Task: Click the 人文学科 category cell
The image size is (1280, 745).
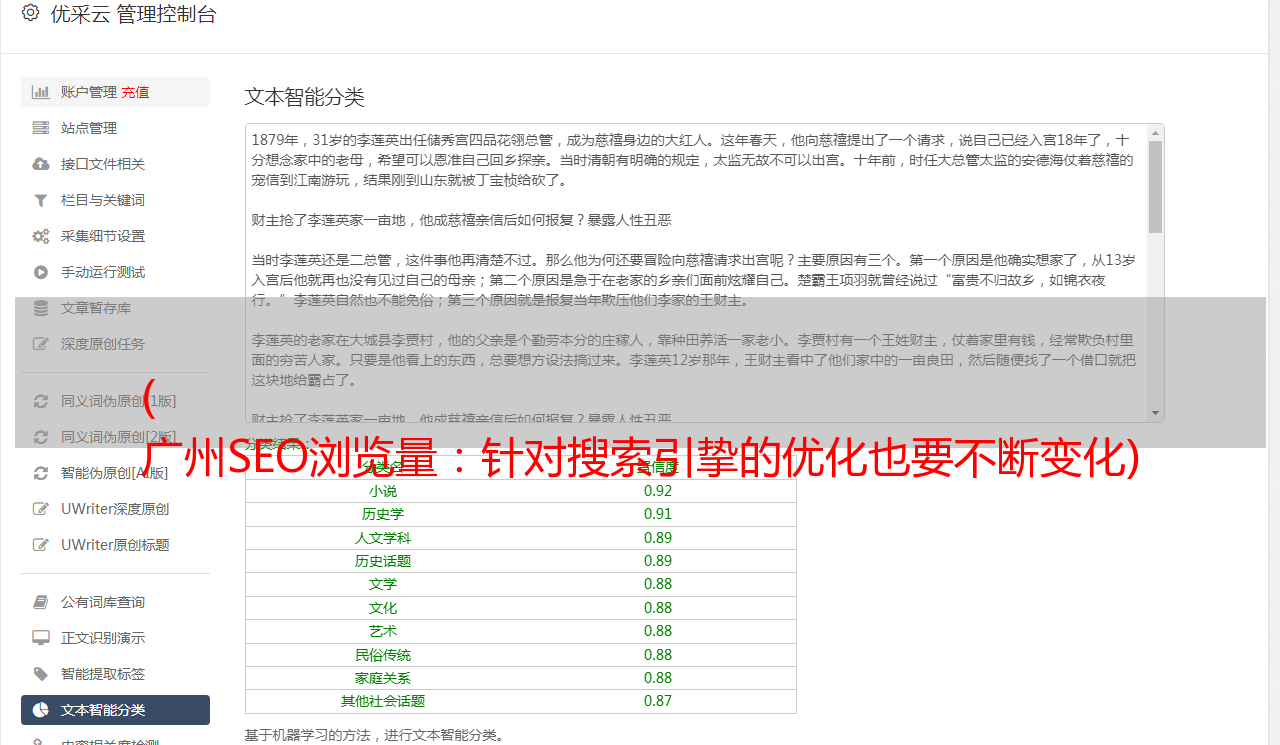Action: [383, 538]
